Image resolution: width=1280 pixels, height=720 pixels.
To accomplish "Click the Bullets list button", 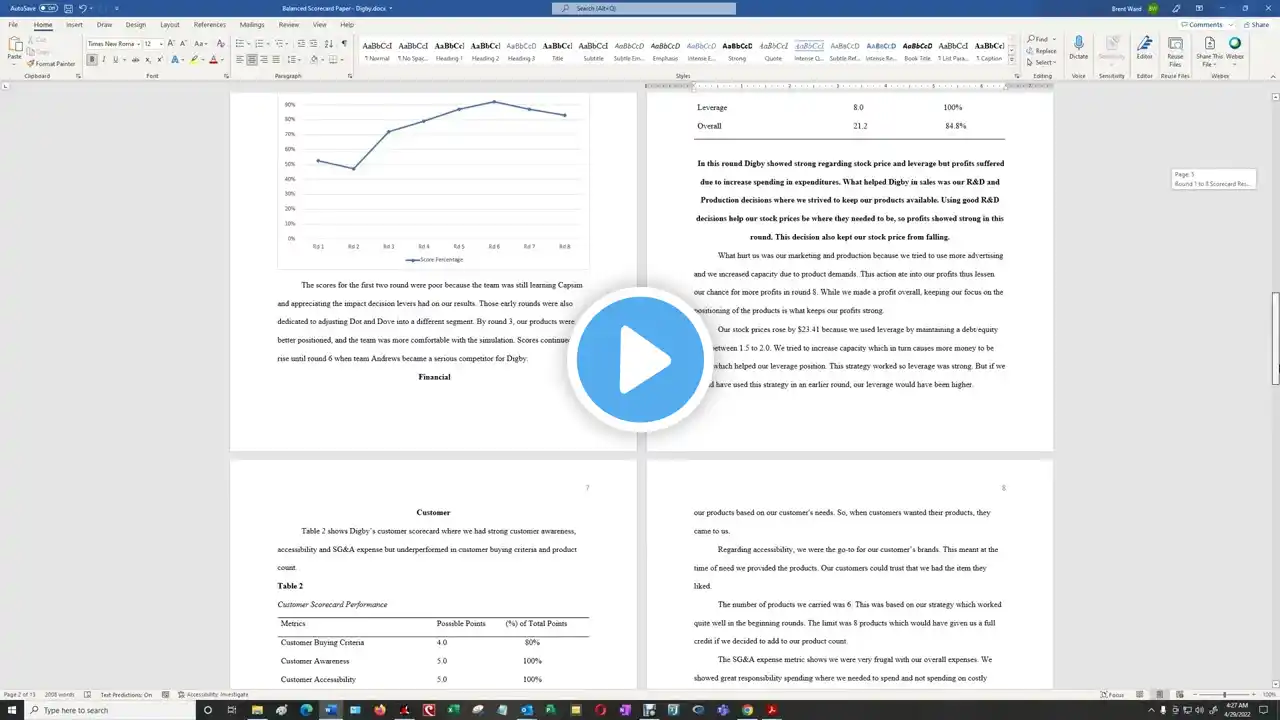I will click(241, 44).
